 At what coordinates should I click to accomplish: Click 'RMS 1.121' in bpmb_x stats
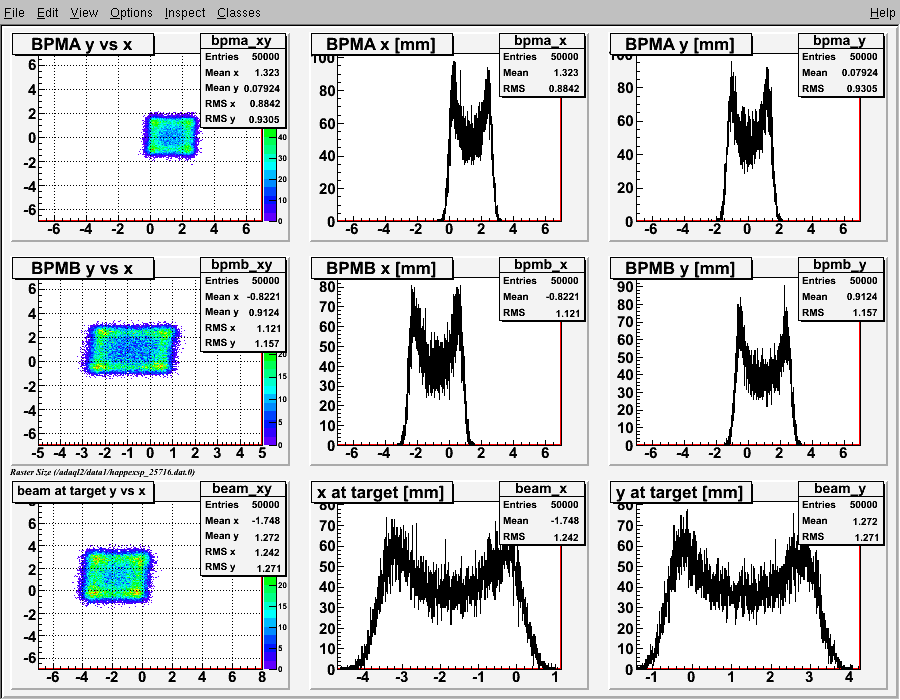[541, 313]
